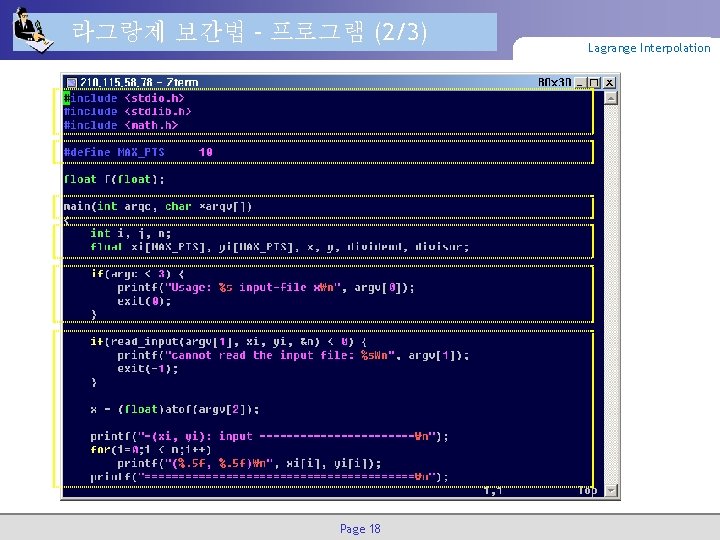Click the '#define MAX_PTS' text

click(x=114, y=152)
